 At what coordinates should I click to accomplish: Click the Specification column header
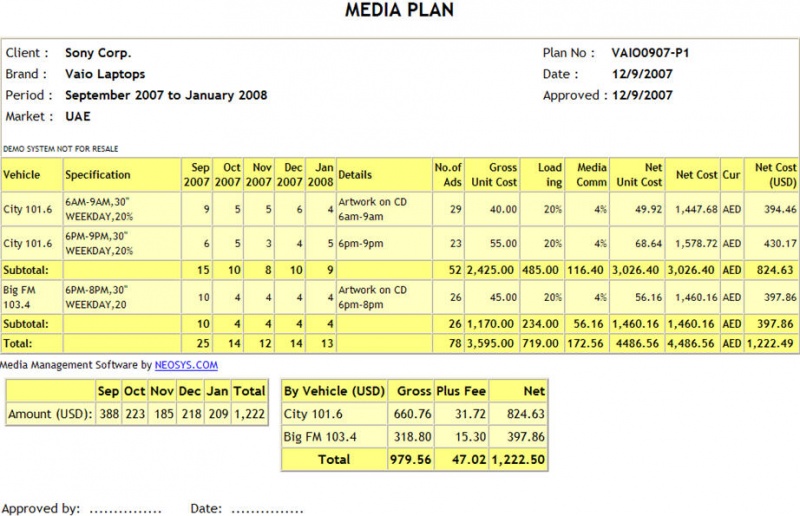(97, 175)
